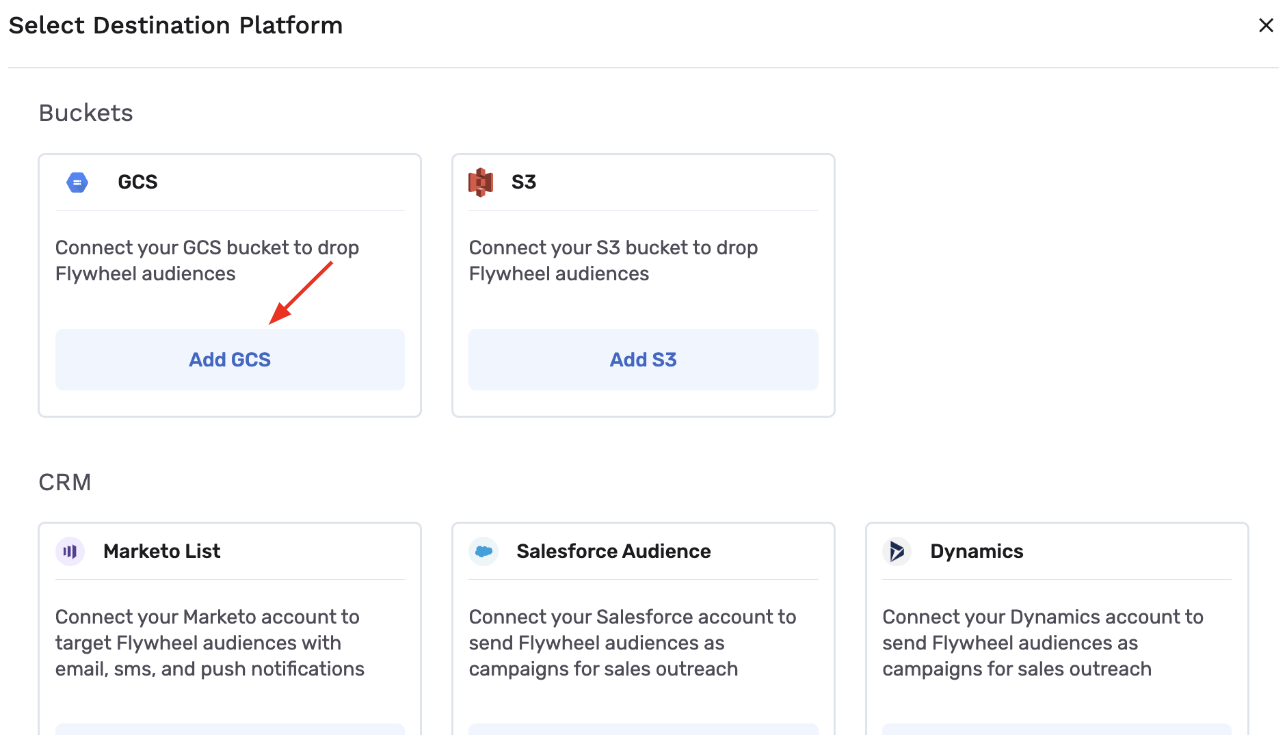Viewport: 1280px width, 744px height.
Task: Click the Buckets section heading
Action: [86, 113]
